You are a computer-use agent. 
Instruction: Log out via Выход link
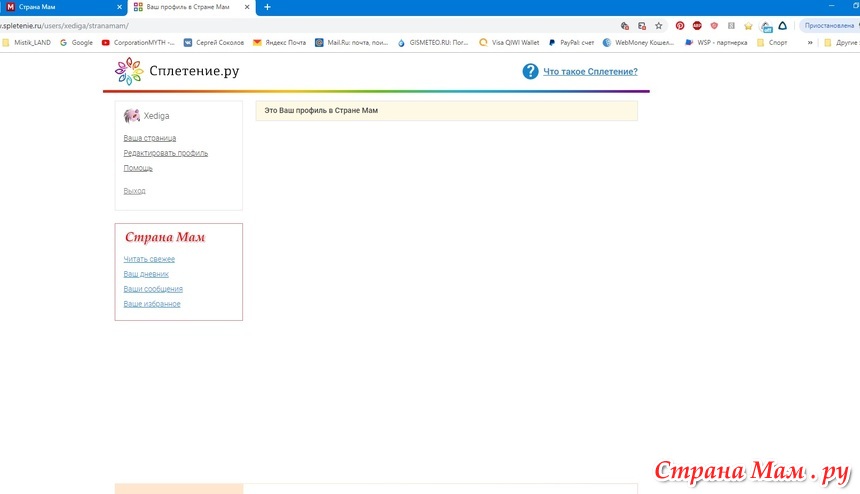point(134,191)
